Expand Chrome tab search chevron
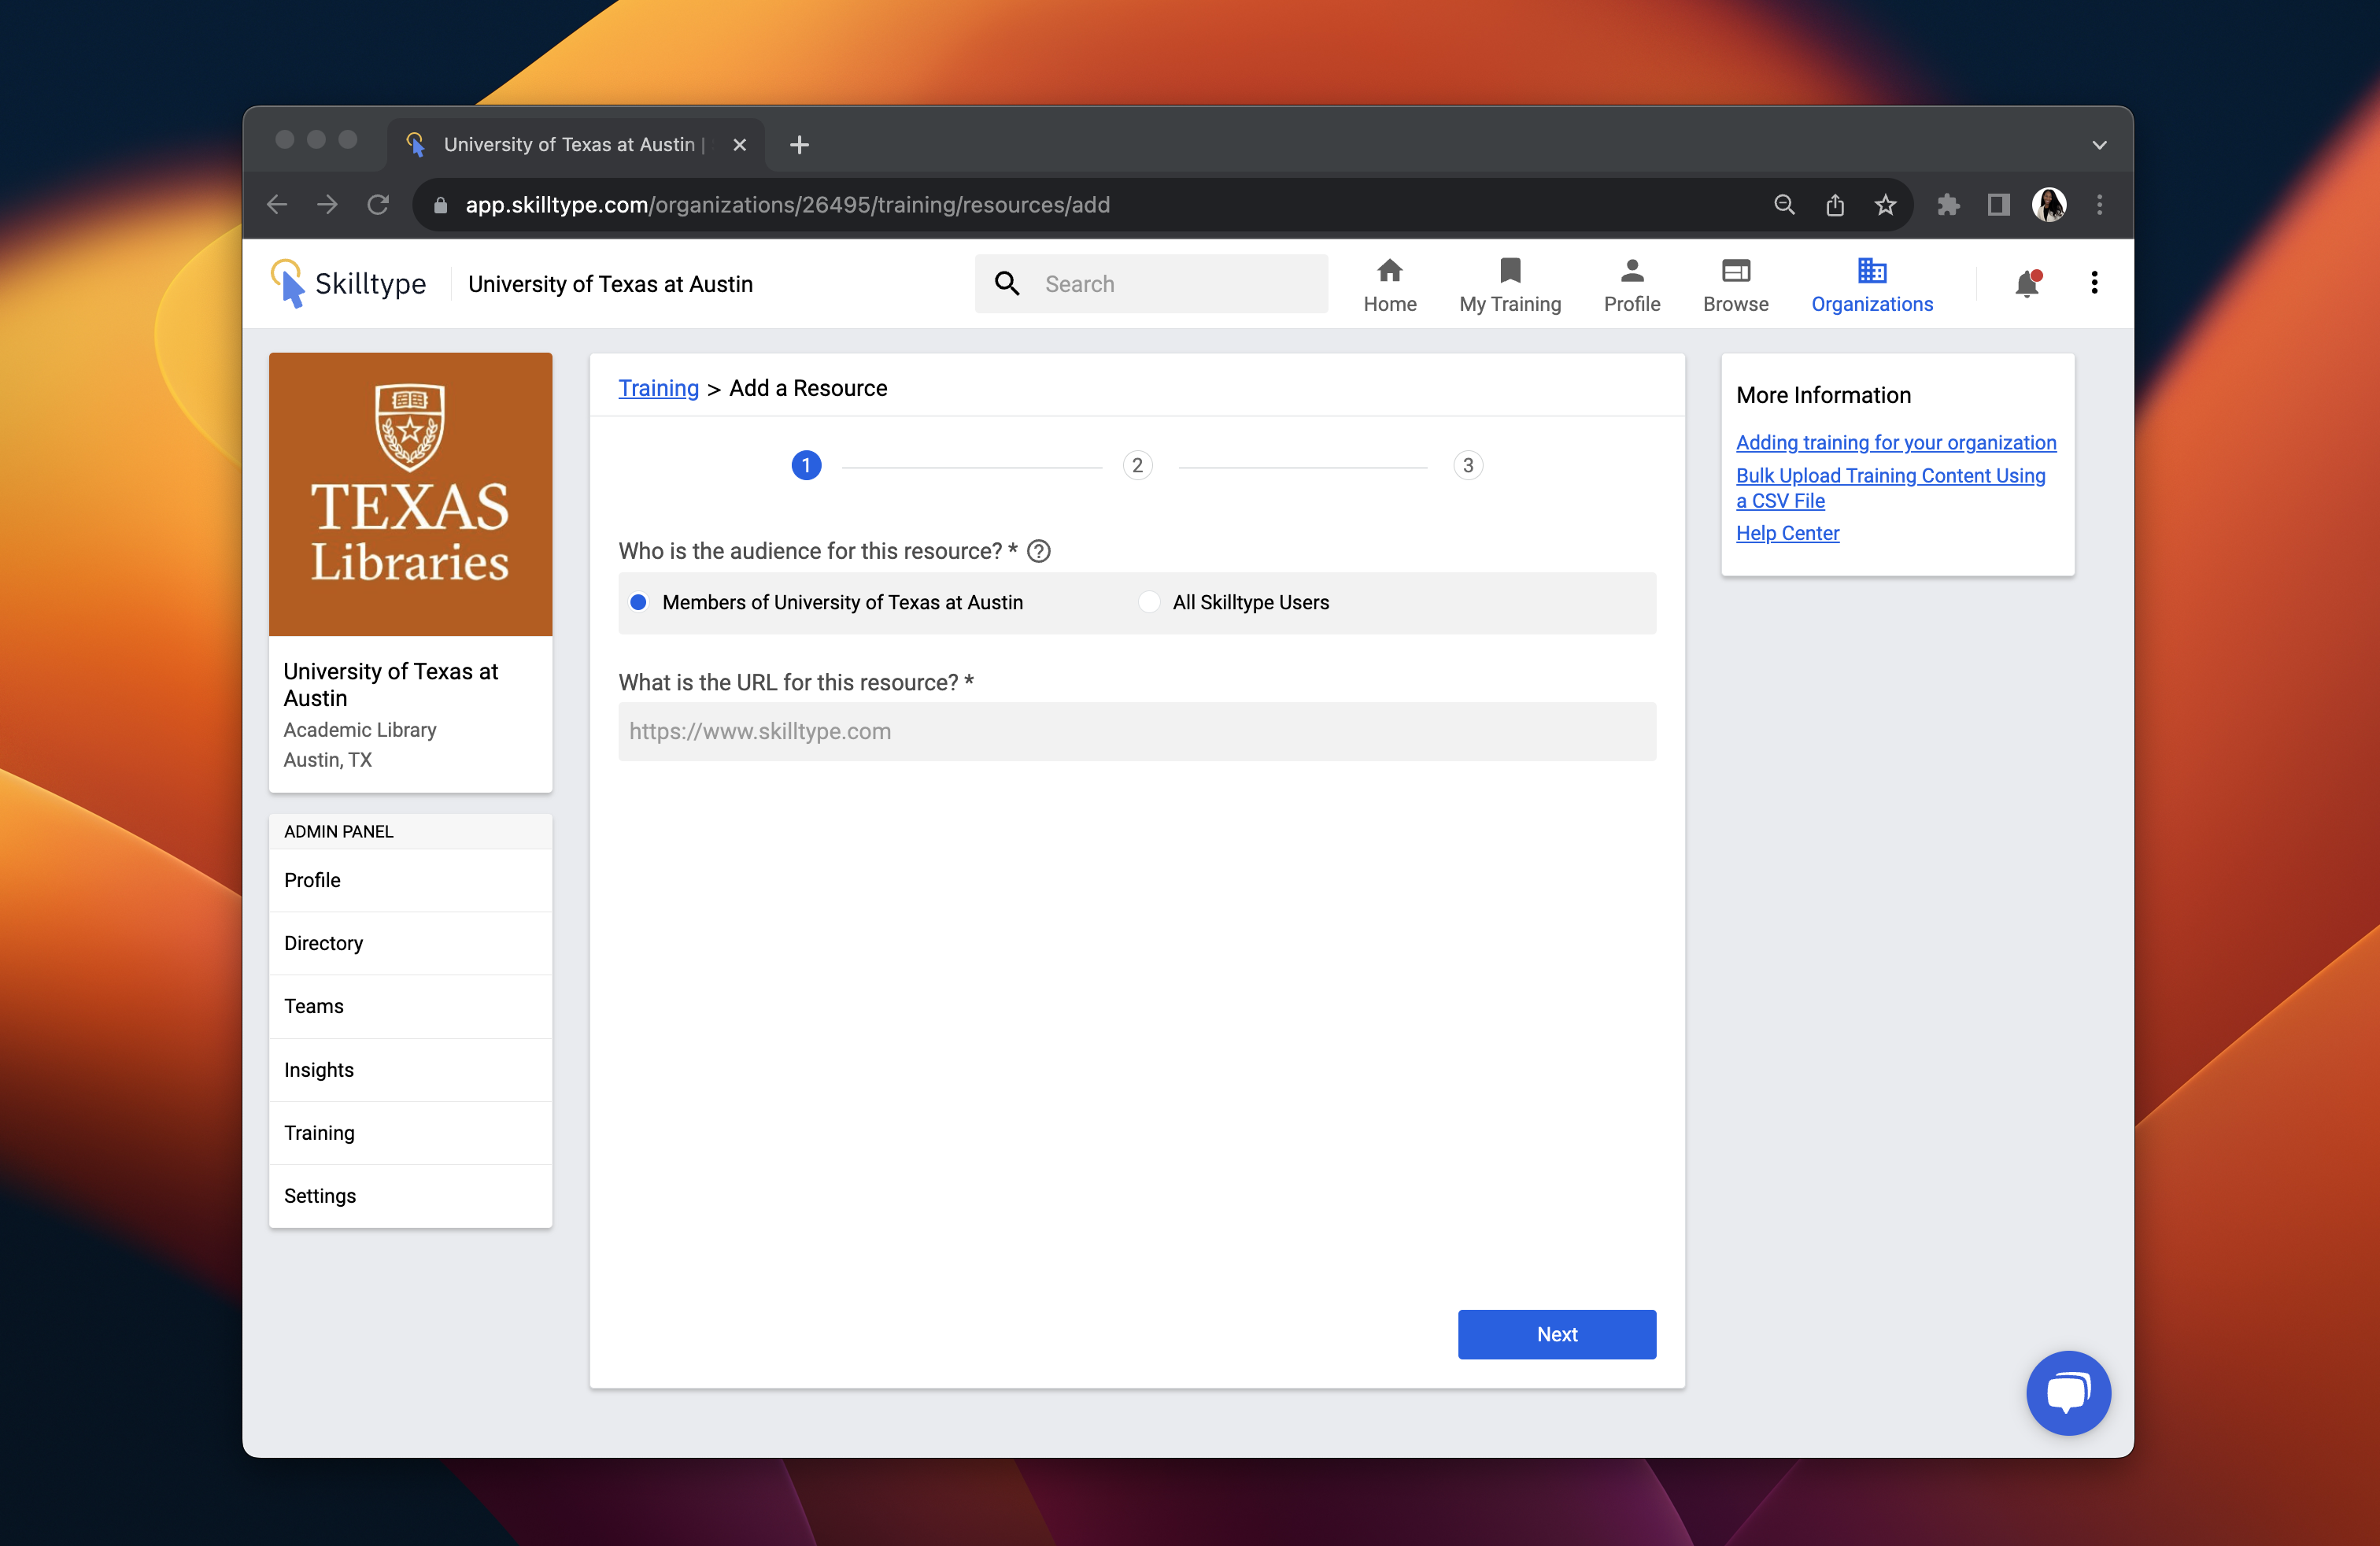The height and width of the screenshot is (1546, 2380). point(2099,145)
